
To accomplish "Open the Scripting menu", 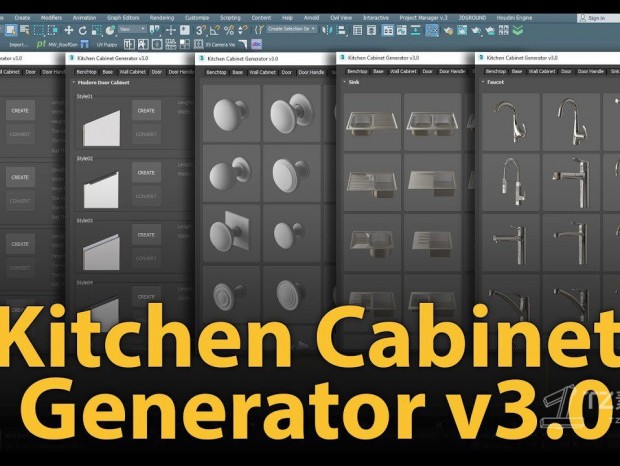I will [x=230, y=18].
